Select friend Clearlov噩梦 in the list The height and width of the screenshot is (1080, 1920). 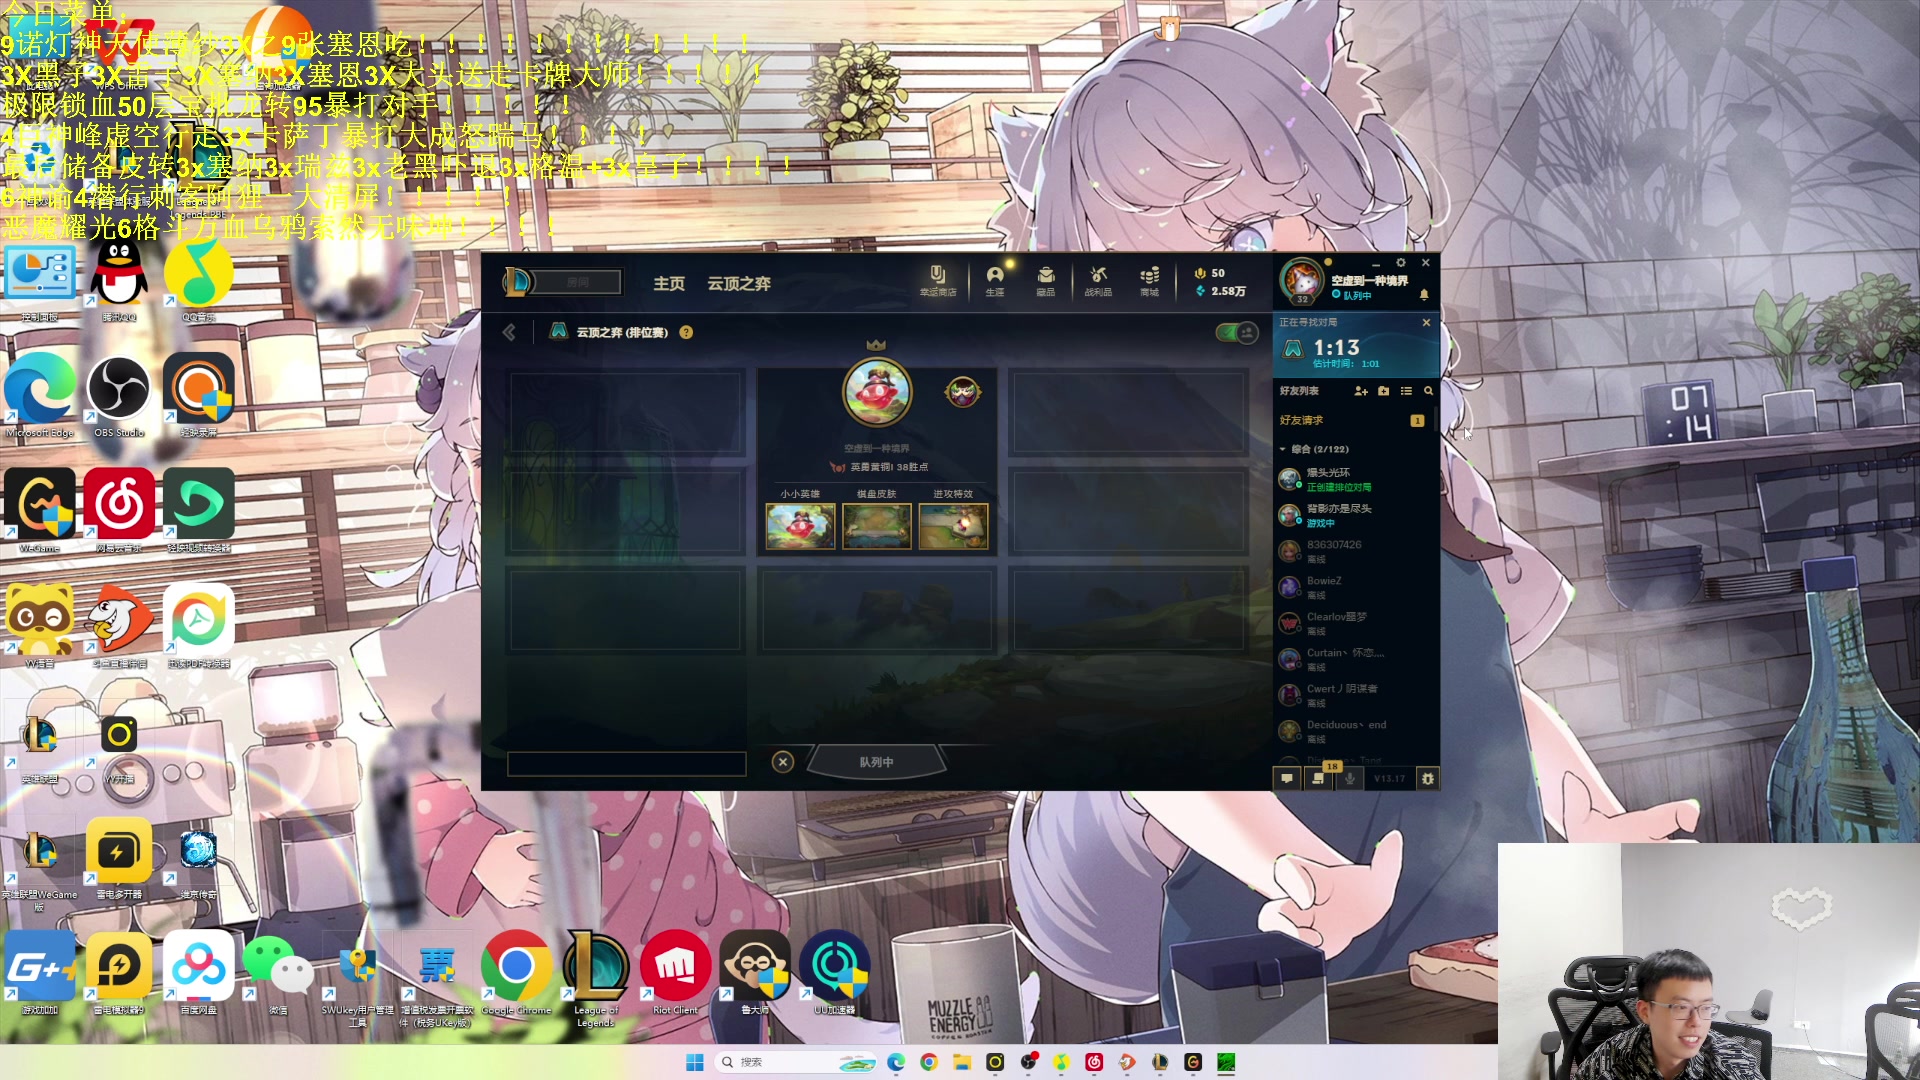click(1354, 623)
